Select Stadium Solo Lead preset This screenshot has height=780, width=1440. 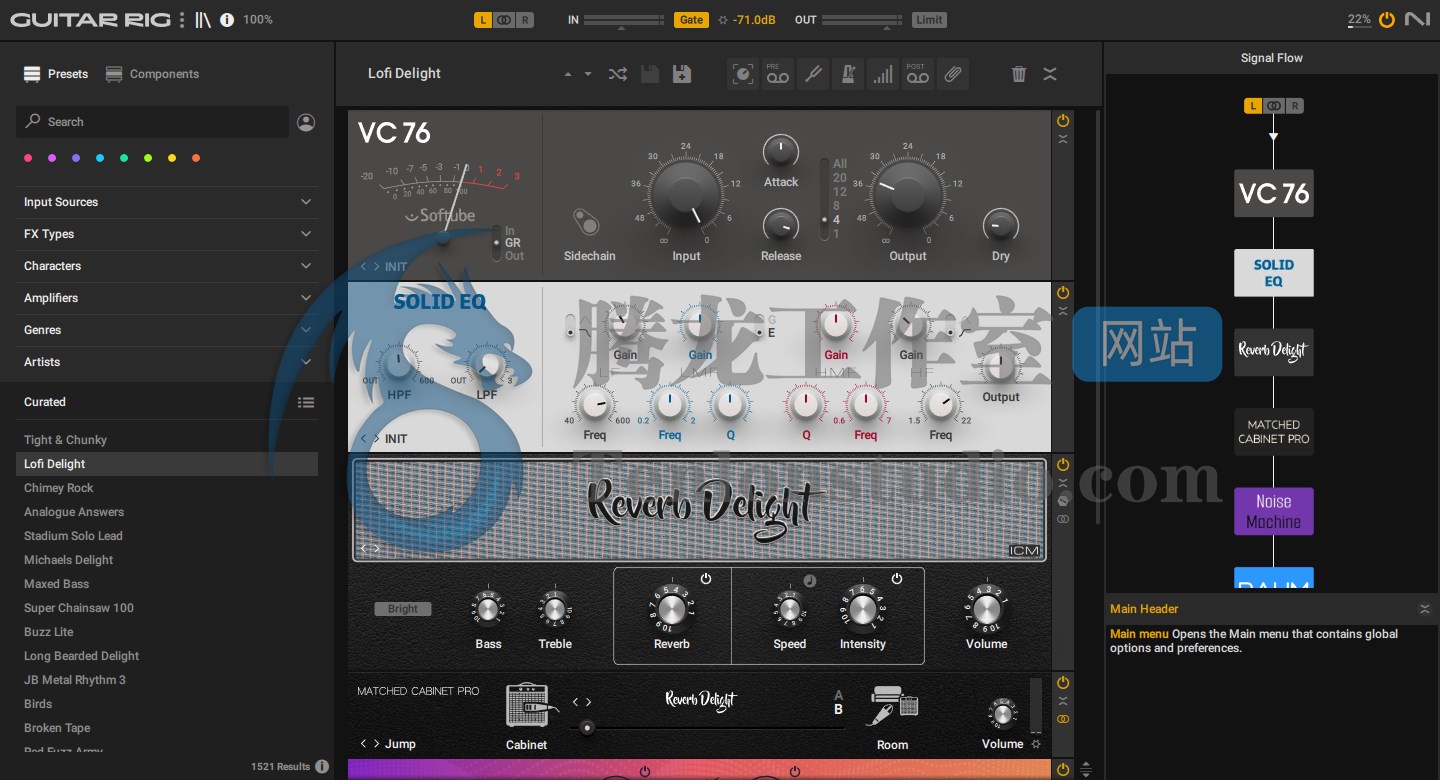pyautogui.click(x=167, y=536)
